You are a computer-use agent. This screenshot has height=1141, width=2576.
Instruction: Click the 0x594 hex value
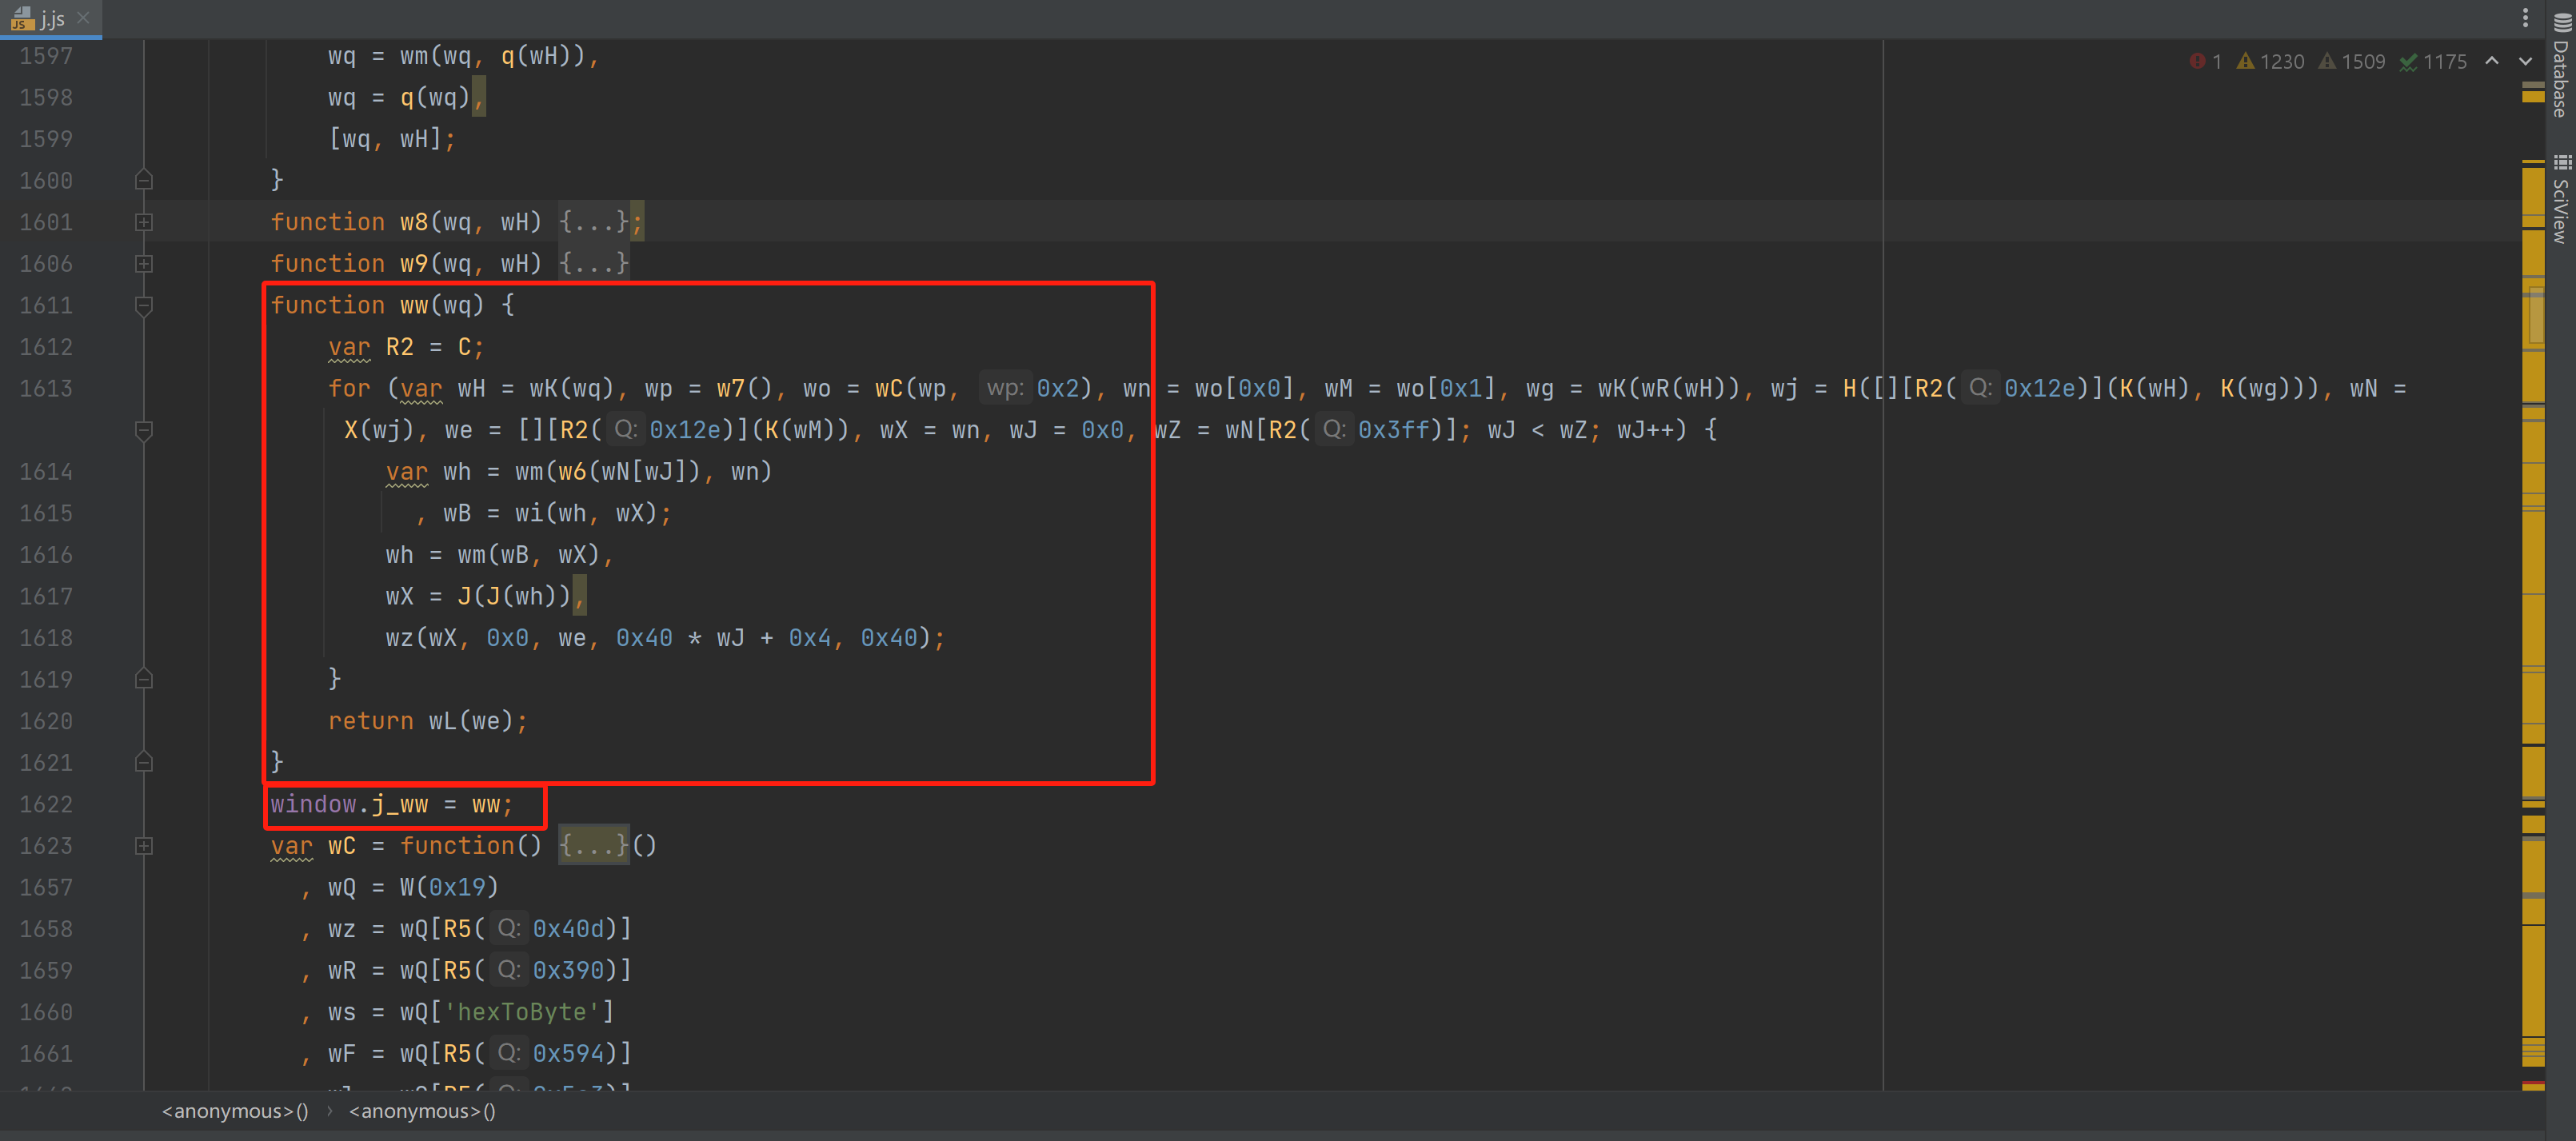(x=568, y=1054)
